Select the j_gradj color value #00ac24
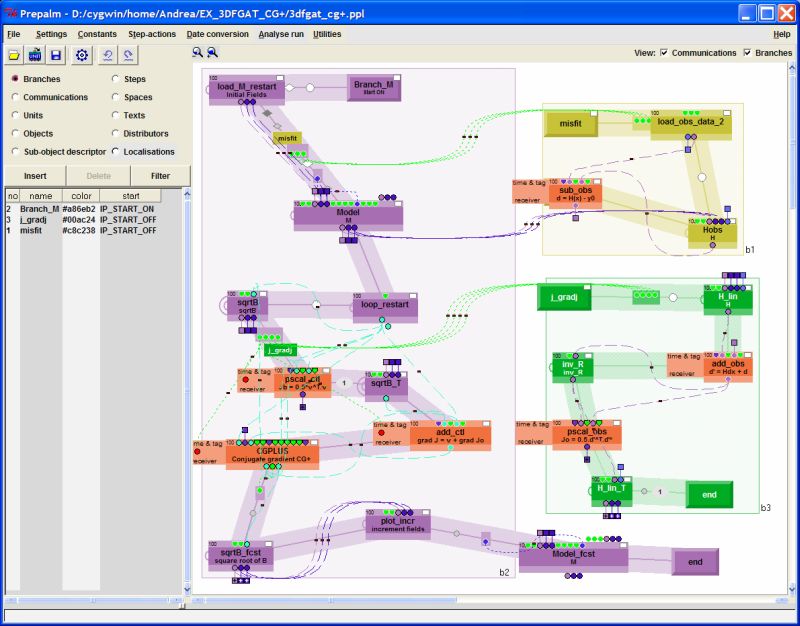 click(80, 219)
